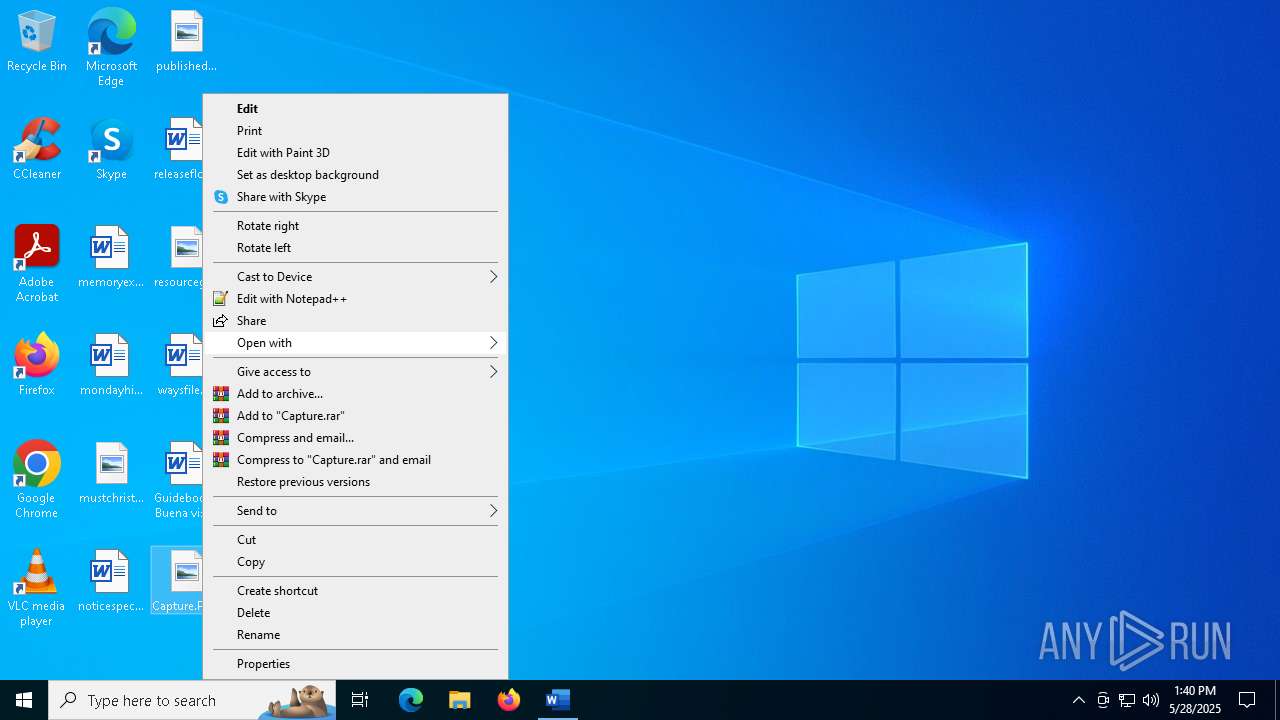1280x720 pixels.
Task: Expand the Open with submenu
Action: (x=355, y=343)
